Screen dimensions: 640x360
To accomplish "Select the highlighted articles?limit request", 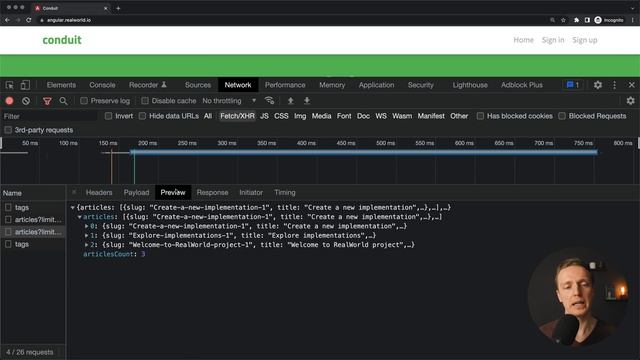I will point(33,232).
